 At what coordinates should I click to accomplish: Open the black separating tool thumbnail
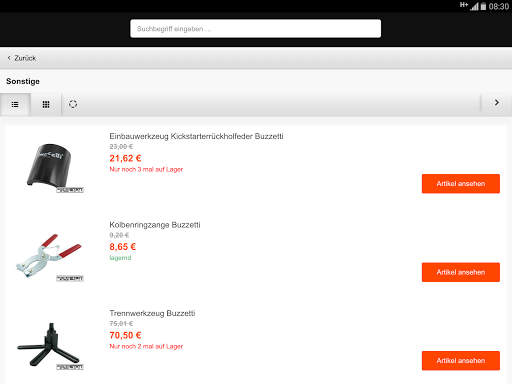[49, 346]
